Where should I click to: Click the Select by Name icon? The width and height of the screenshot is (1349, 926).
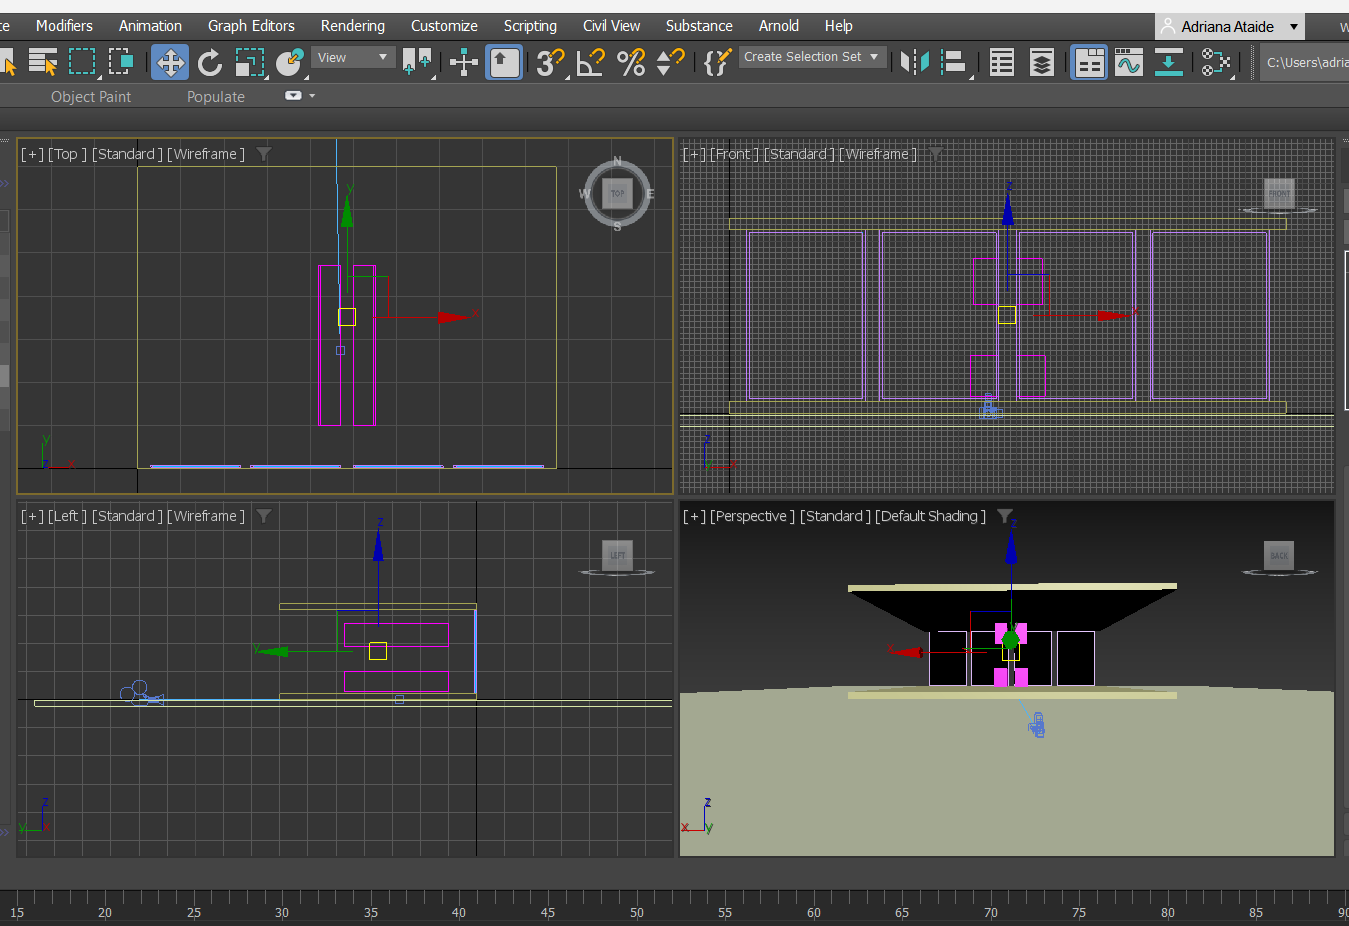click(x=43, y=63)
